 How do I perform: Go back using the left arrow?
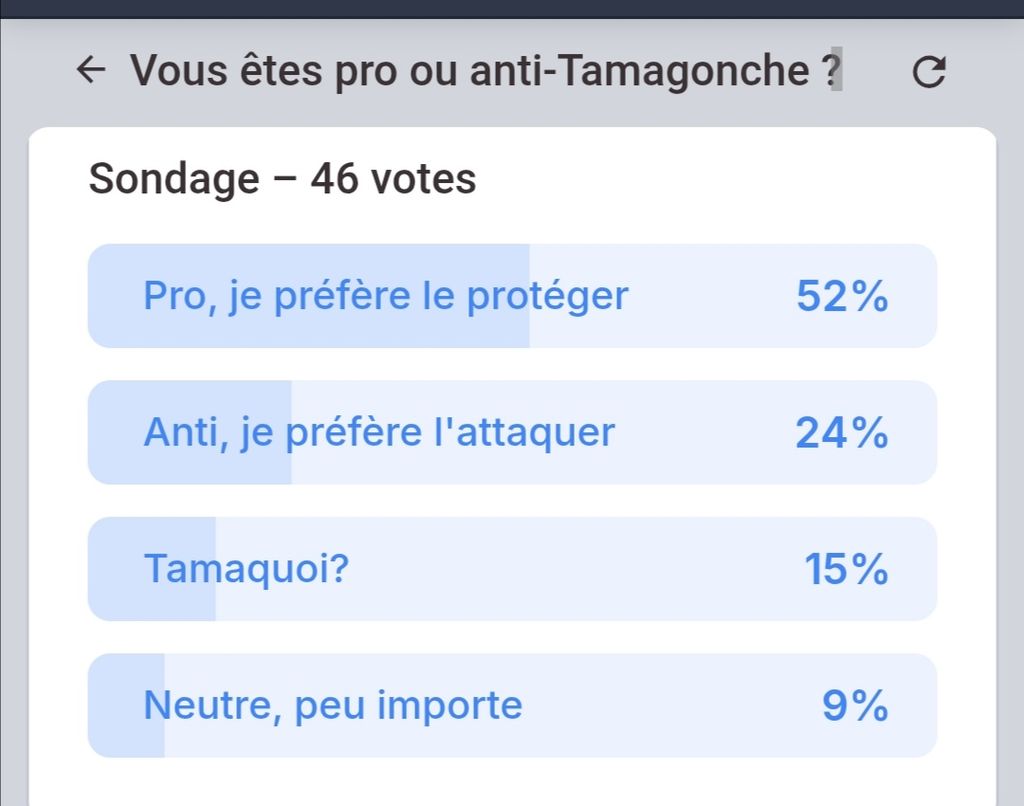click(x=91, y=71)
